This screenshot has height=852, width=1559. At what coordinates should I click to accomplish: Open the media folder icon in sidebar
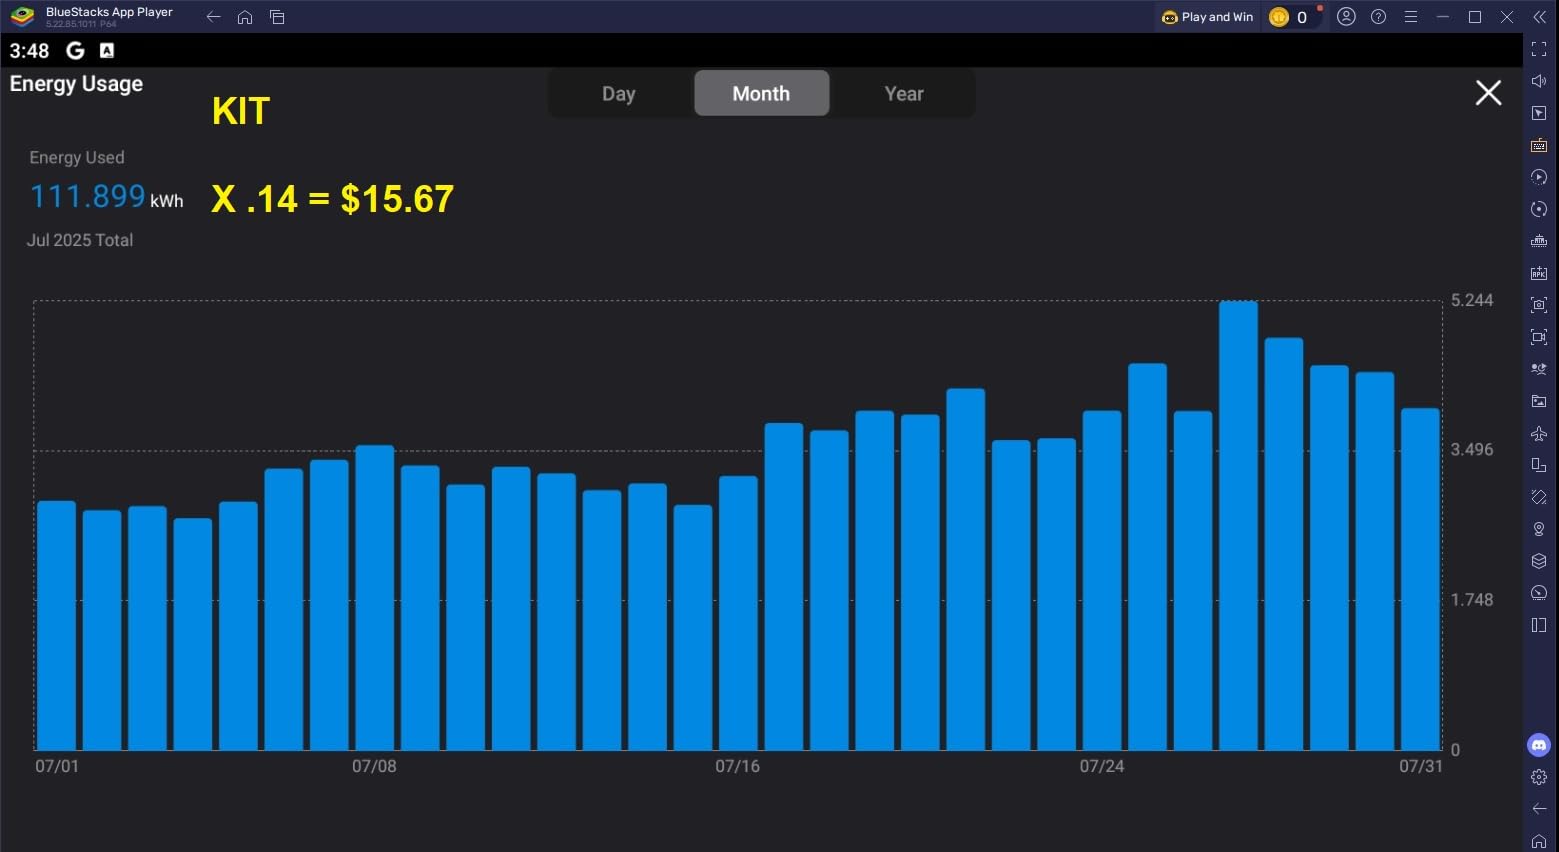pyautogui.click(x=1539, y=401)
